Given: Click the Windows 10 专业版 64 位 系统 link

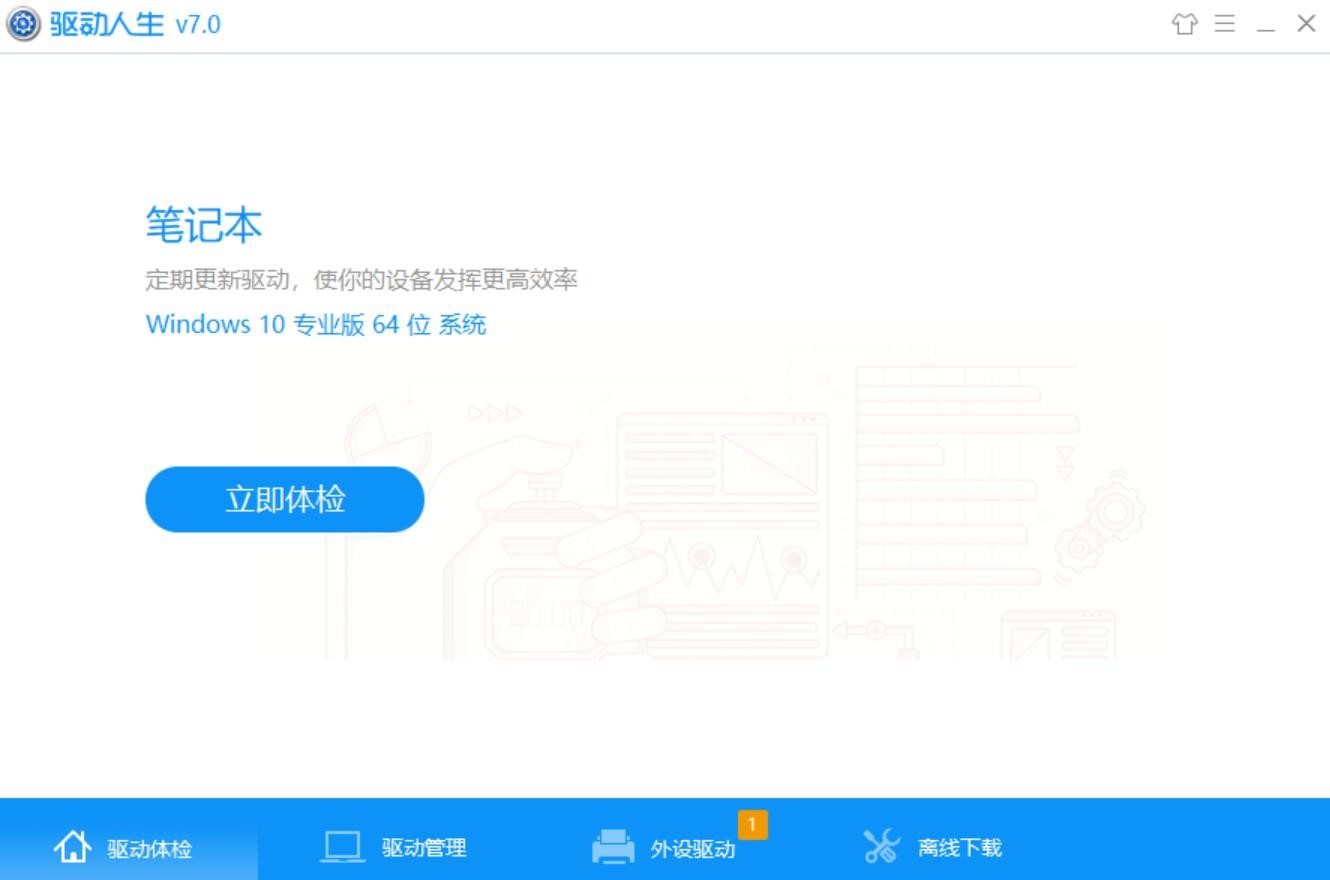Looking at the screenshot, I should coord(316,324).
